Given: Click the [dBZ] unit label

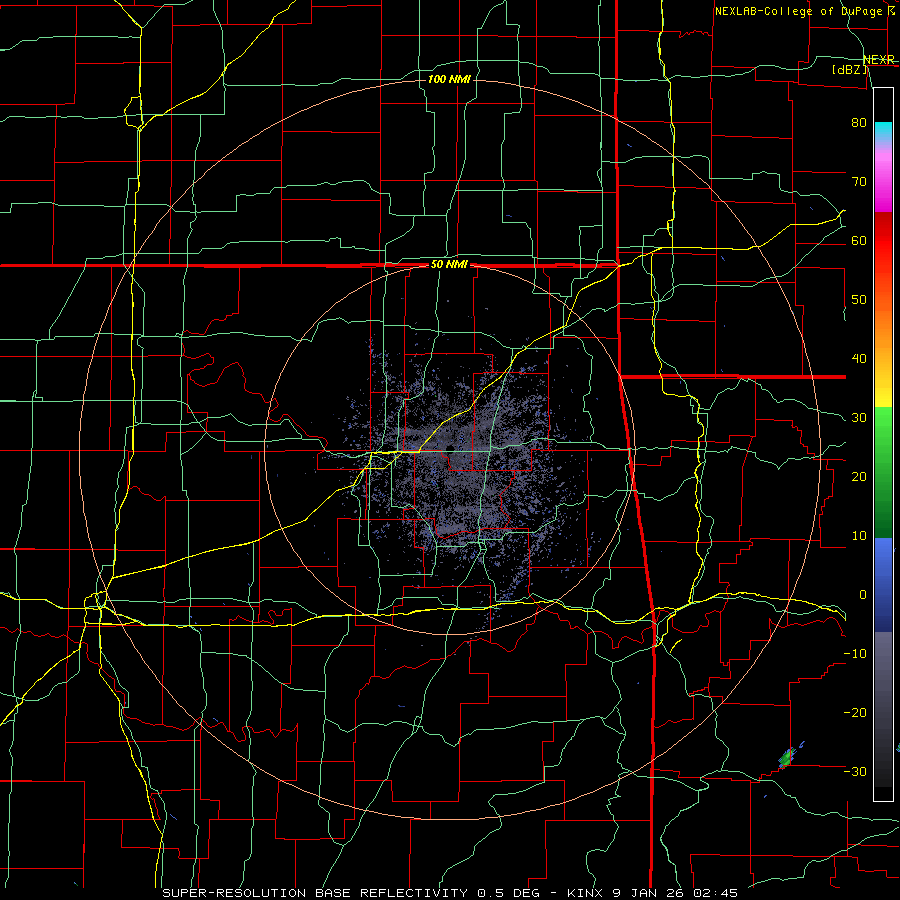Looking at the screenshot, I should click(x=849, y=69).
